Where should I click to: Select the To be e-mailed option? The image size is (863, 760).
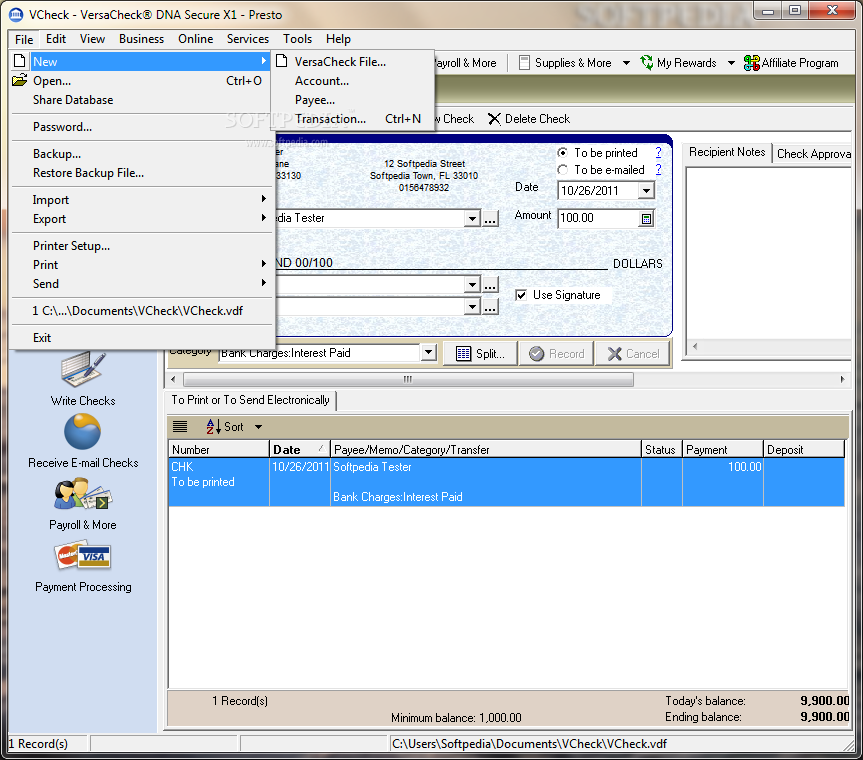pyautogui.click(x=562, y=170)
